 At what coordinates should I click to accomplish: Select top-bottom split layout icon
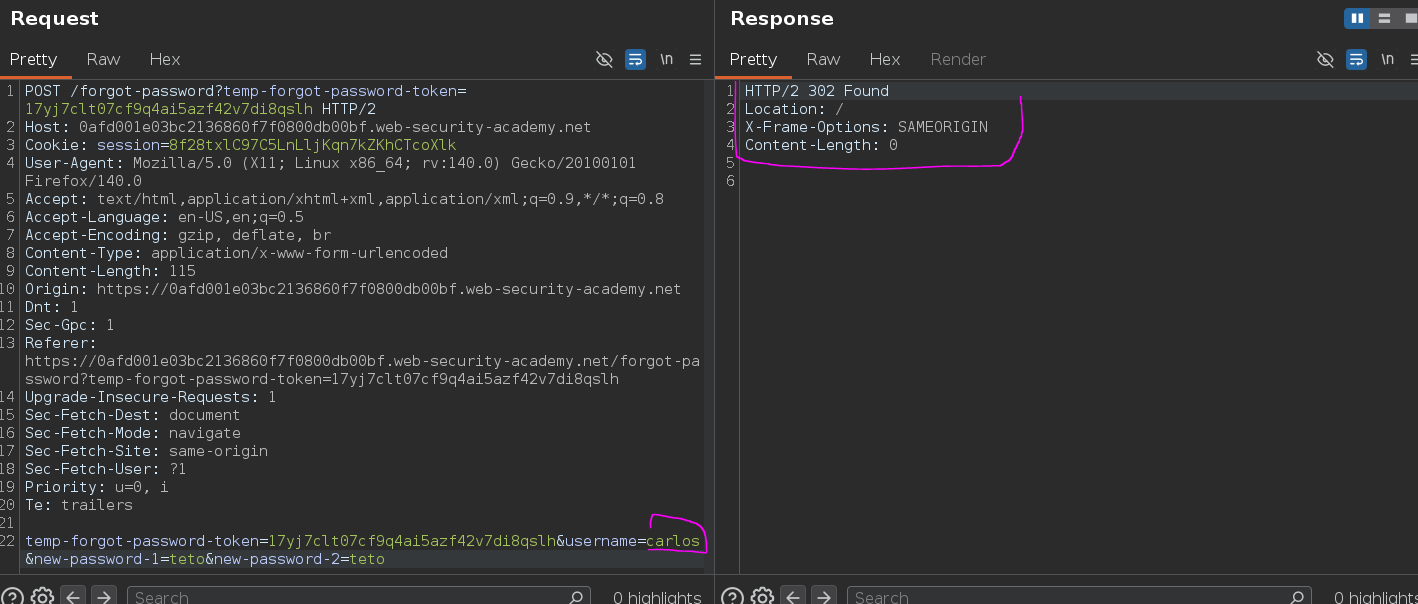pos(1384,18)
